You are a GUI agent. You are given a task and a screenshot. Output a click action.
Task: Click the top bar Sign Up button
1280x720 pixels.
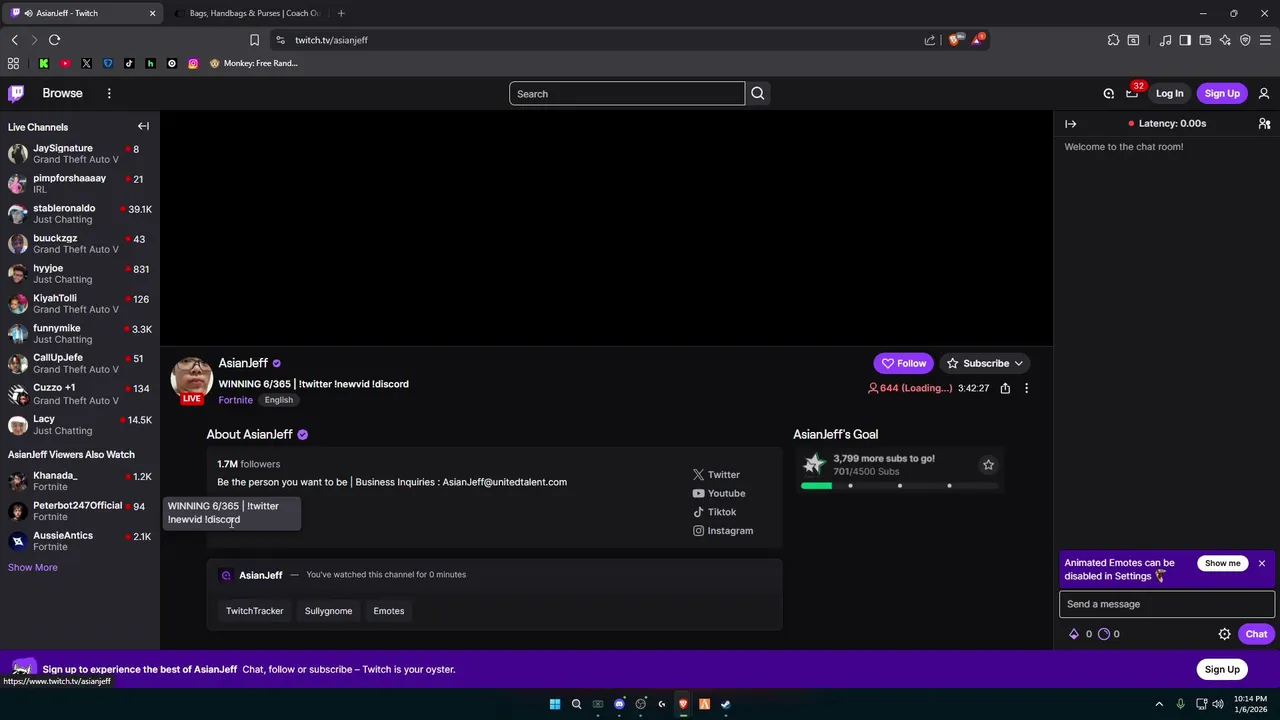point(1222,93)
